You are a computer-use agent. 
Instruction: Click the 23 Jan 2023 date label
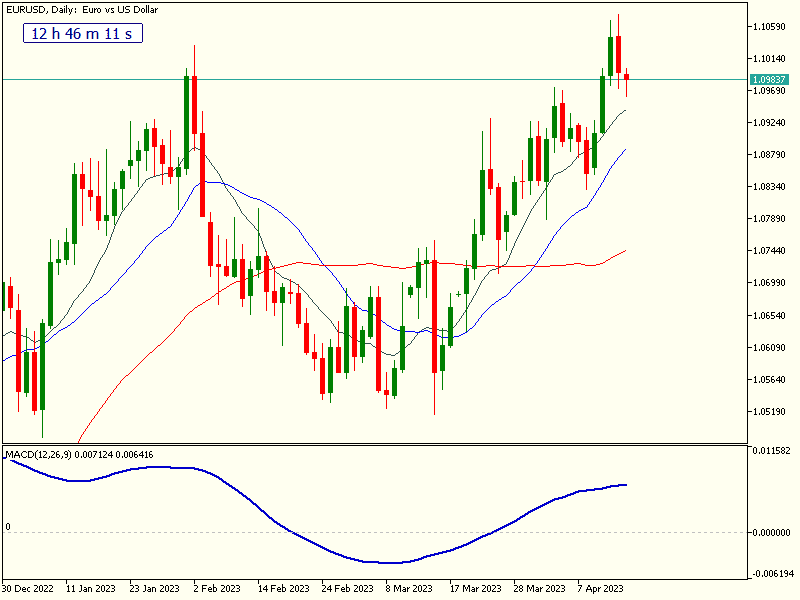pyautogui.click(x=154, y=588)
